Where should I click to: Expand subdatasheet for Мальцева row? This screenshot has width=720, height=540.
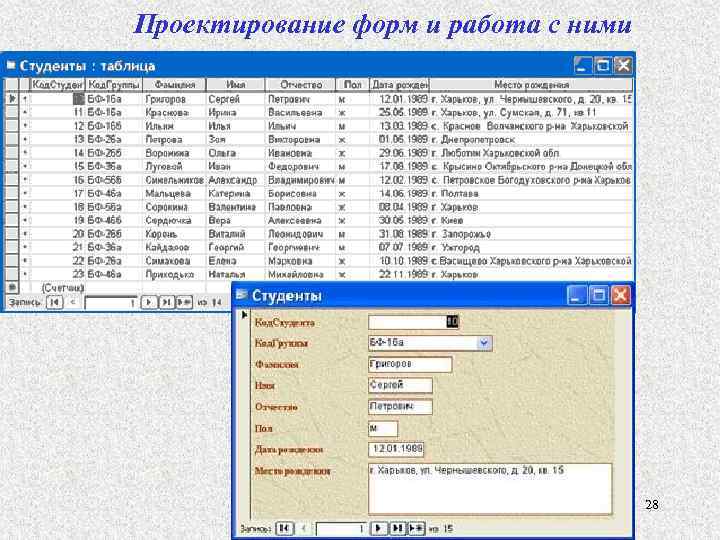tap(25, 193)
